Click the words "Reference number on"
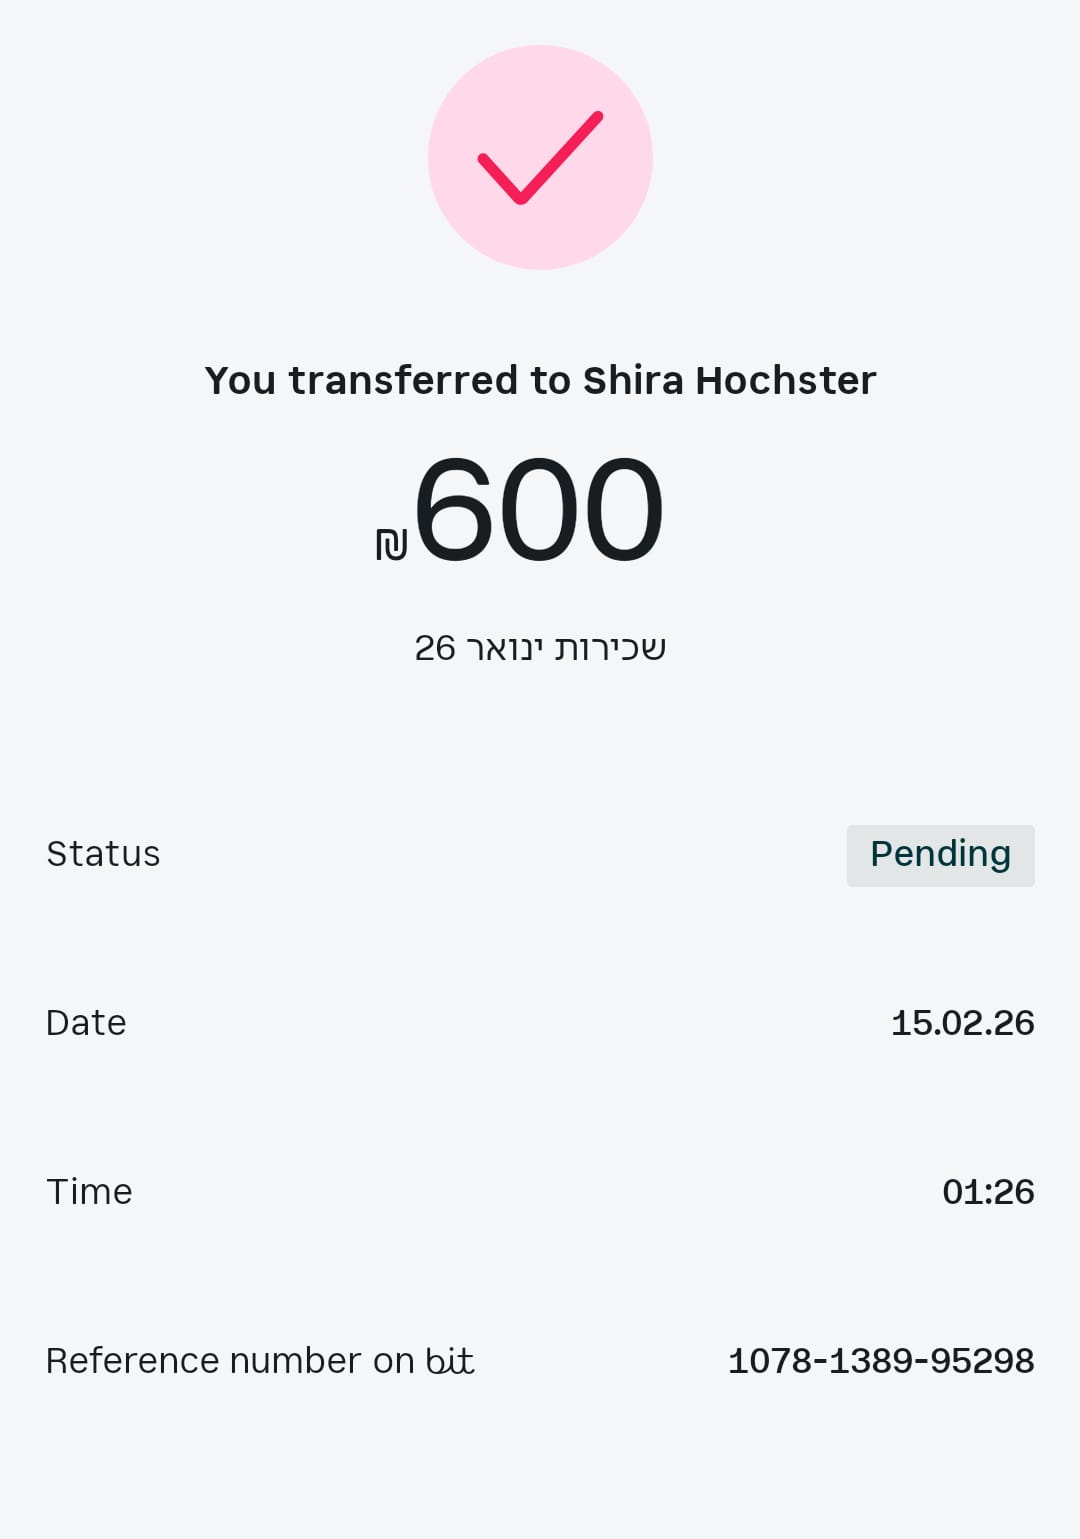Viewport: 1080px width, 1539px height. (x=230, y=1361)
